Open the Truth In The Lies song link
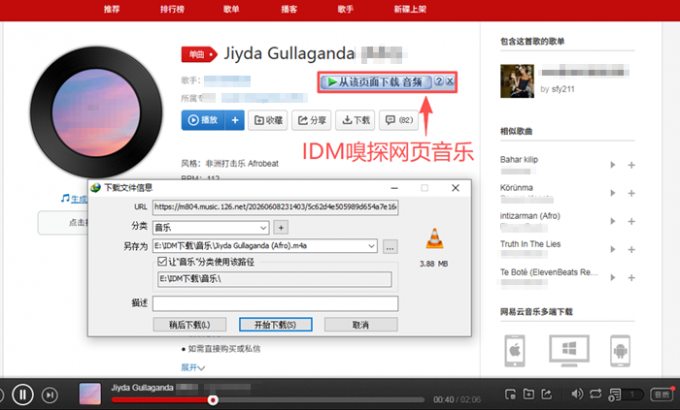 tap(530, 244)
